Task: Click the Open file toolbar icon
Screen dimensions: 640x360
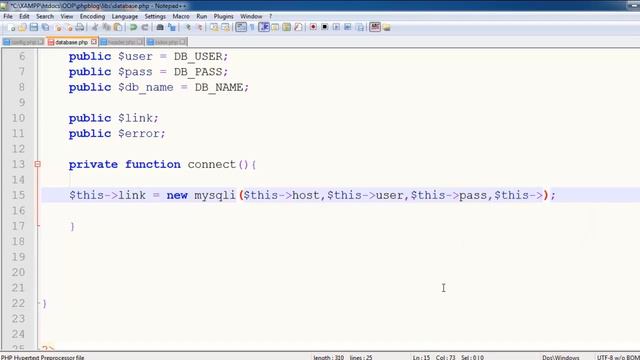Action: pyautogui.click(x=22, y=27)
